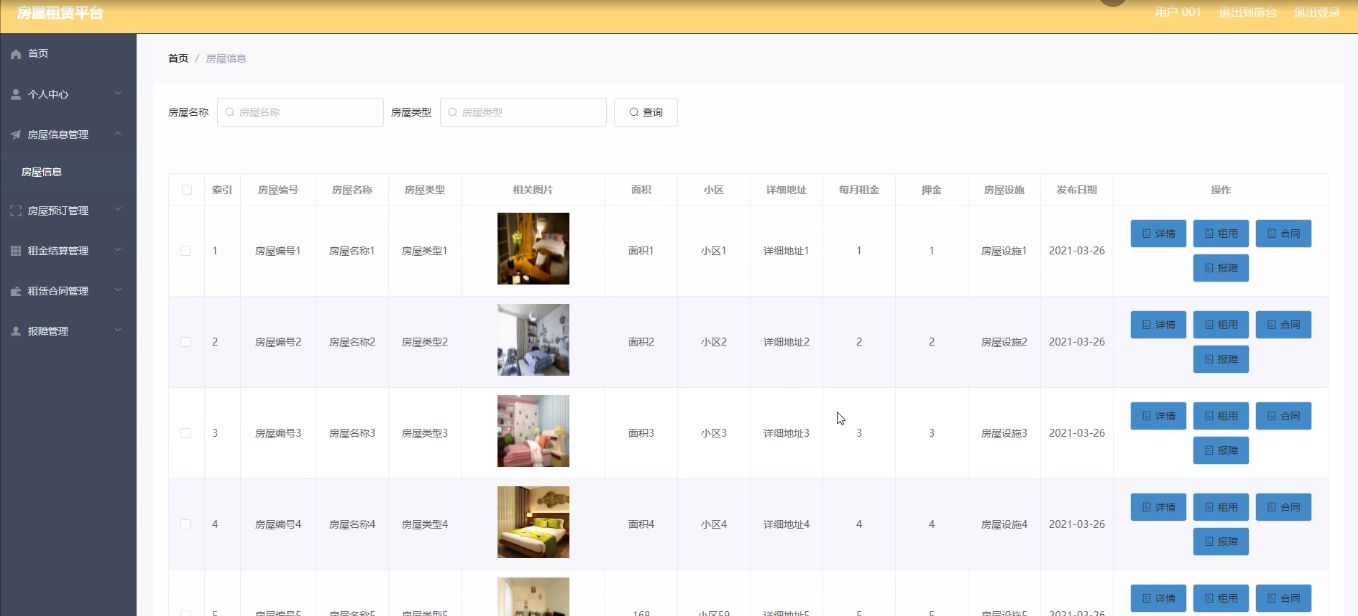Open room thumbnail image for 房屋名称2

(x=533, y=340)
